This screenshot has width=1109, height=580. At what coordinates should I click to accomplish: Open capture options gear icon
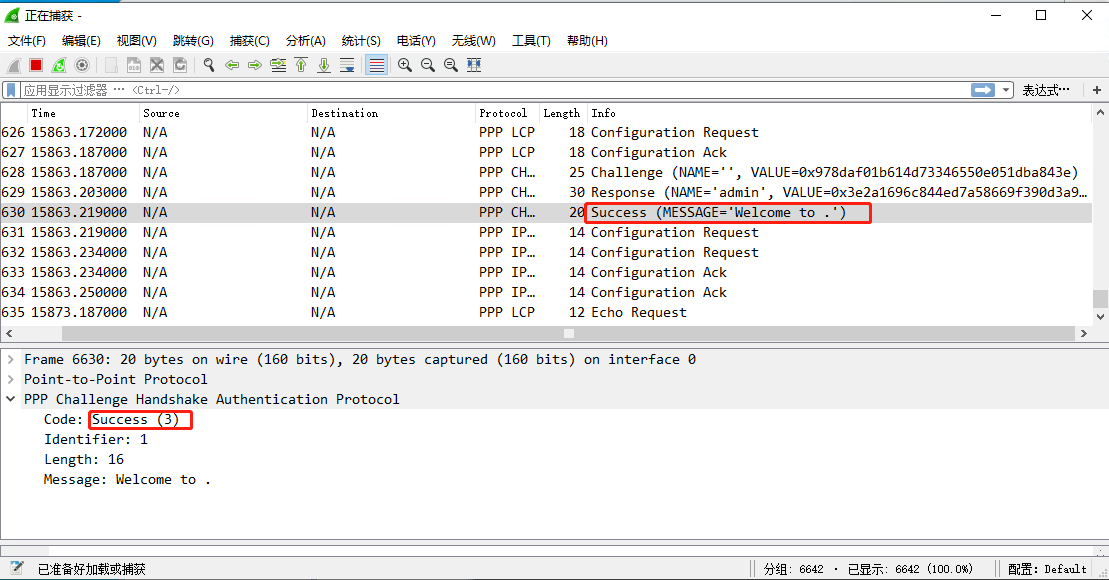coord(82,65)
